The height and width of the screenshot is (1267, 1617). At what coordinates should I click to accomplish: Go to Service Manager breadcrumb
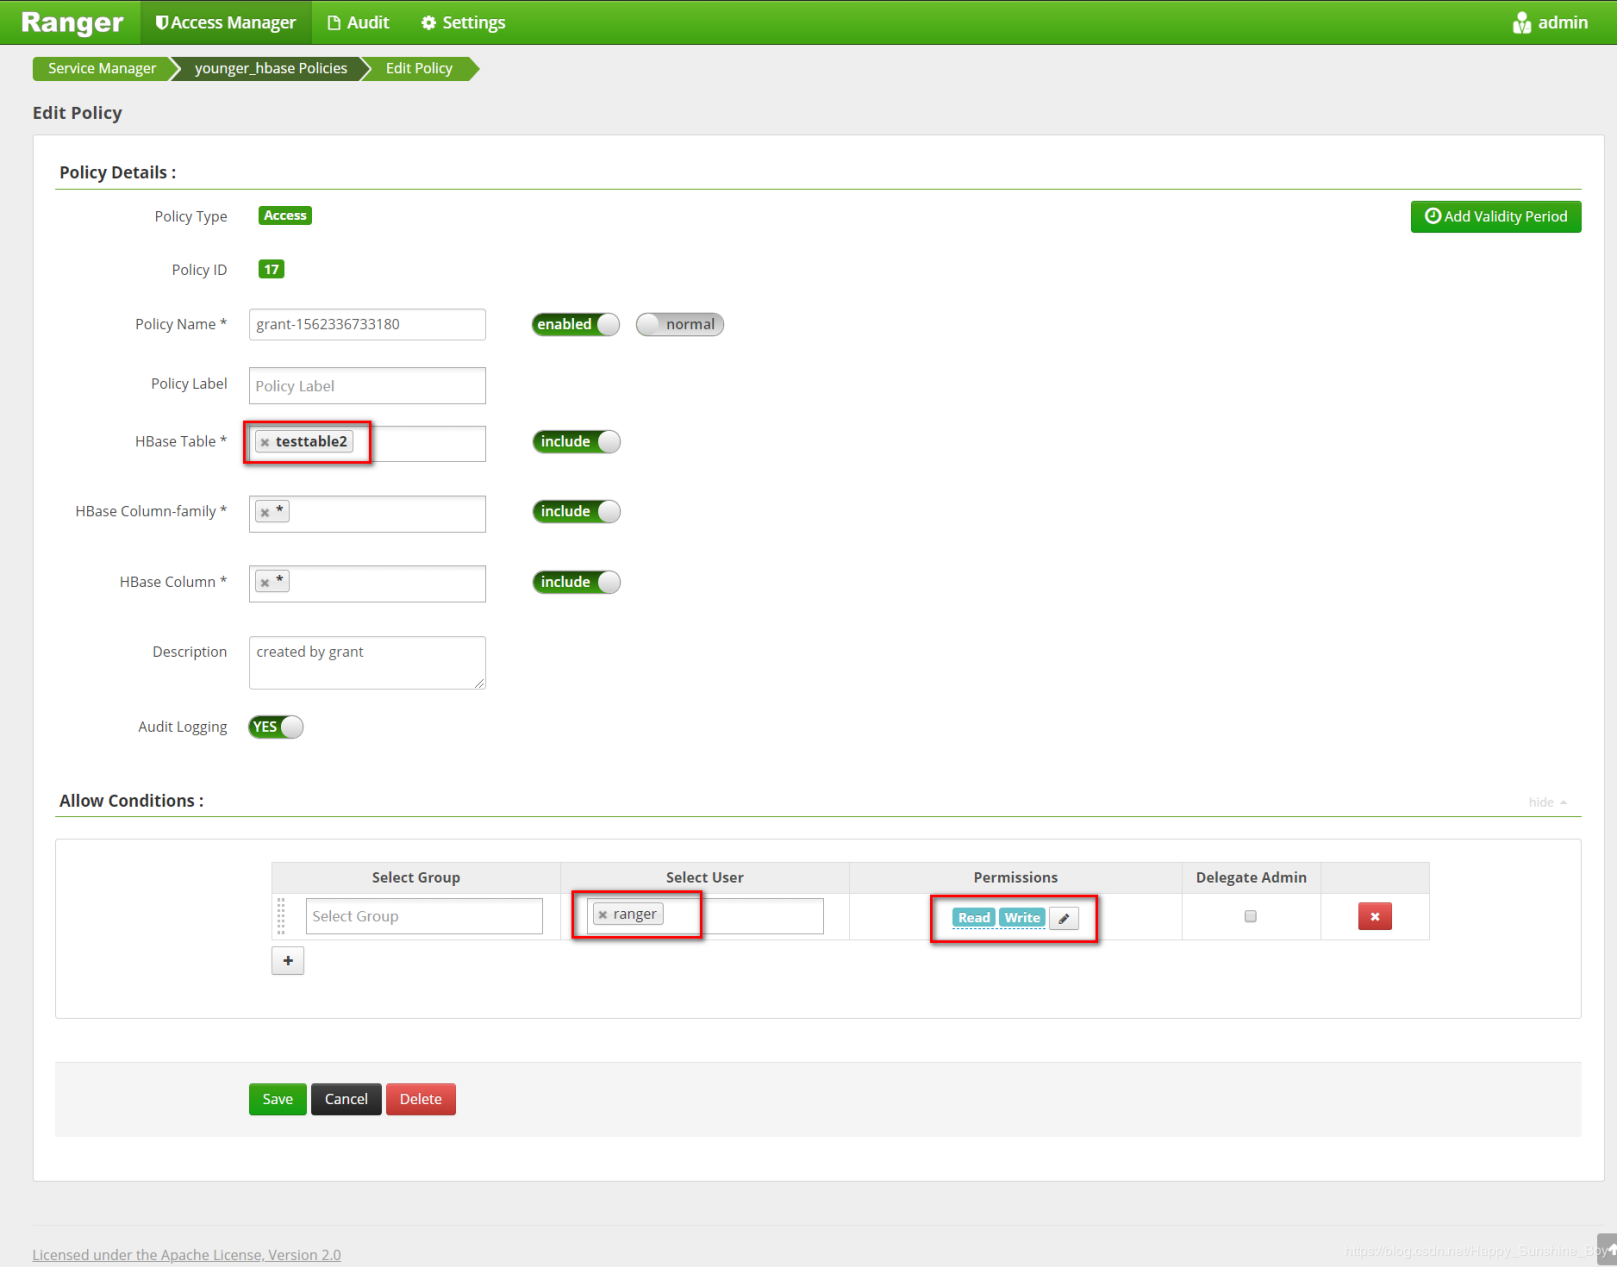point(102,68)
